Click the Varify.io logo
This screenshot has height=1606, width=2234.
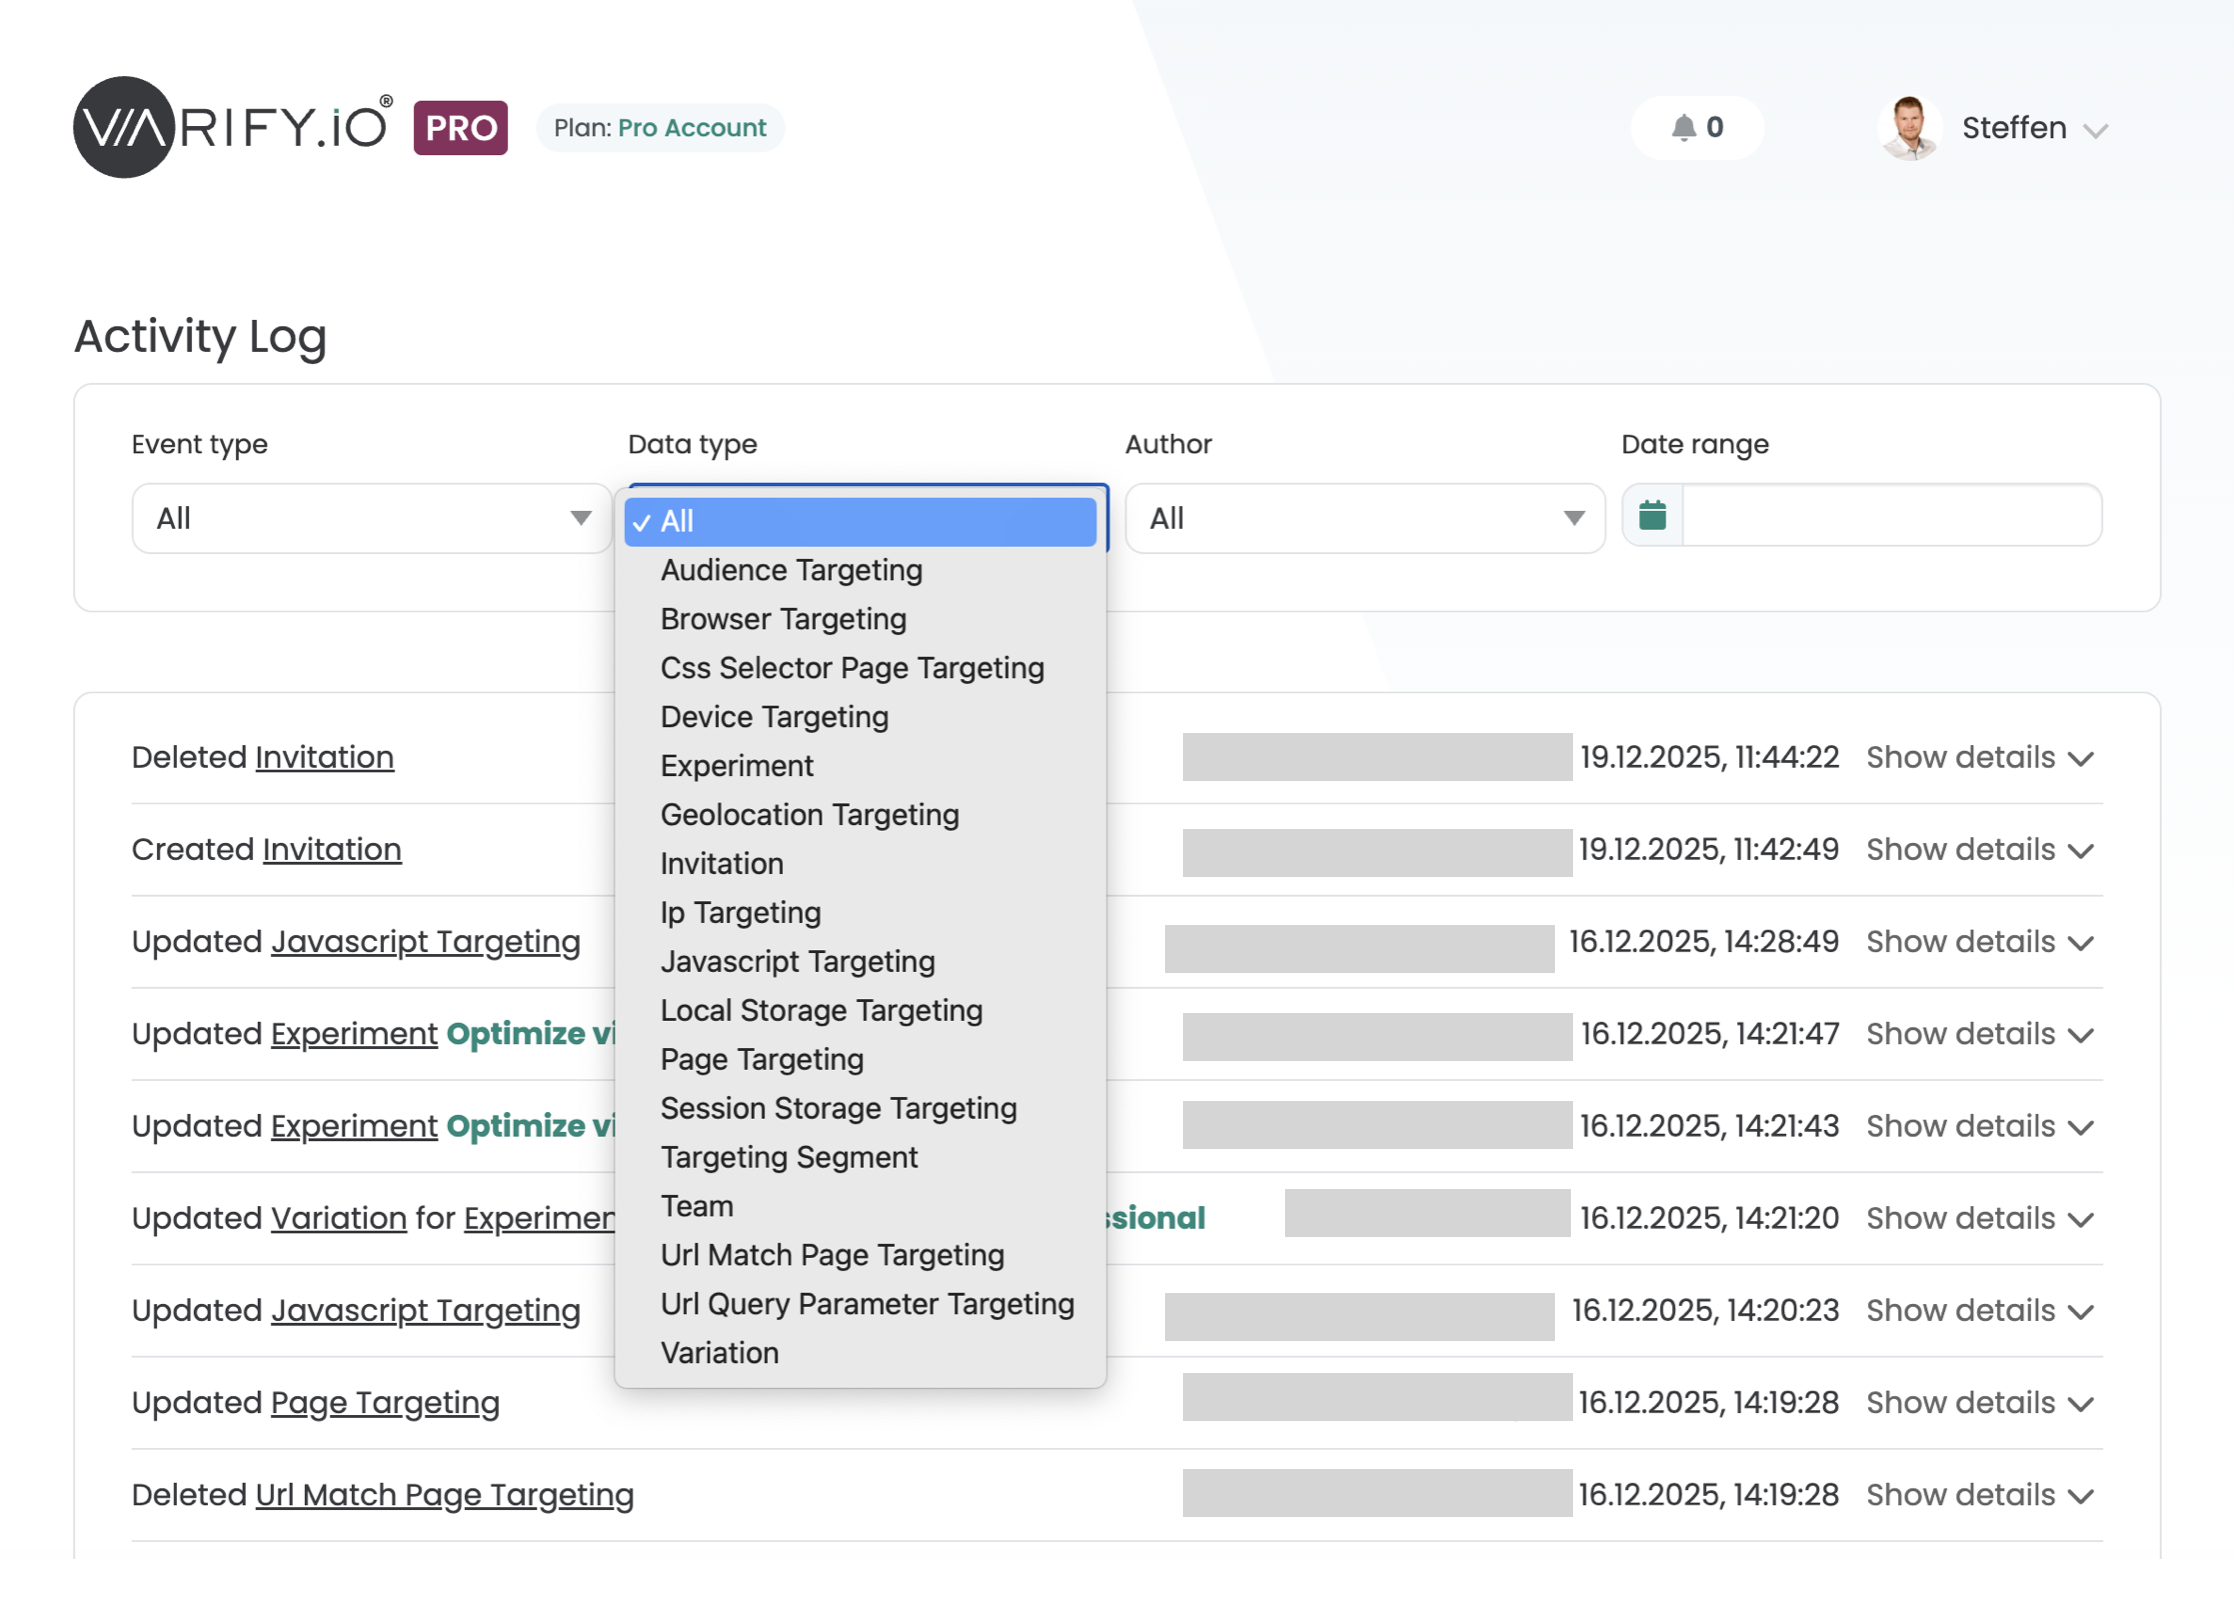tap(232, 127)
